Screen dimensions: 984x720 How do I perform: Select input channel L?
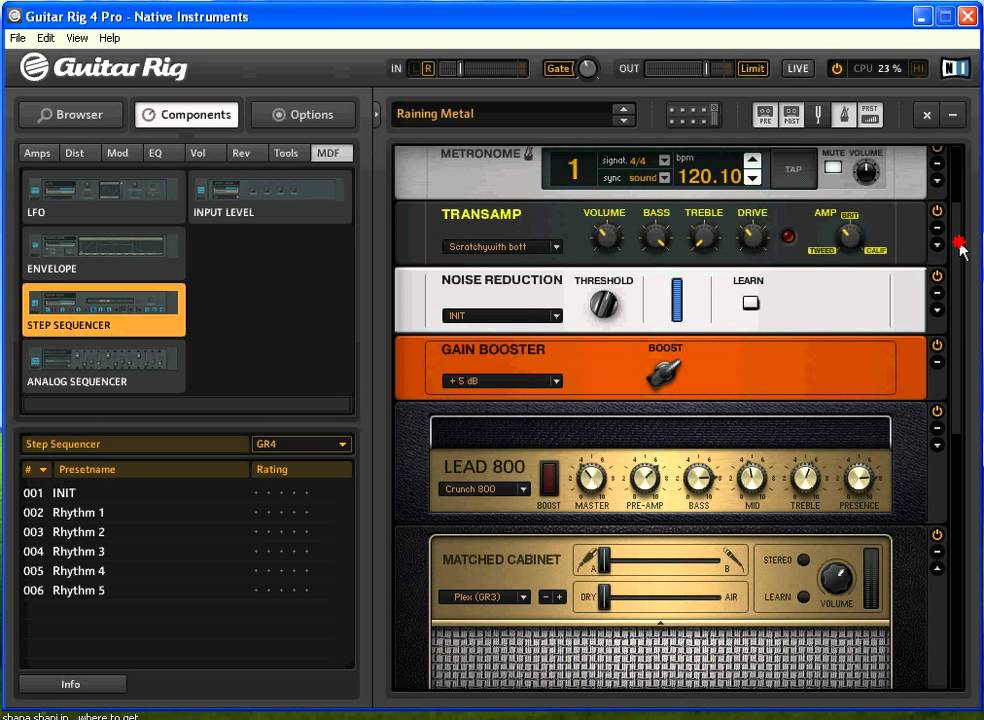(415, 68)
